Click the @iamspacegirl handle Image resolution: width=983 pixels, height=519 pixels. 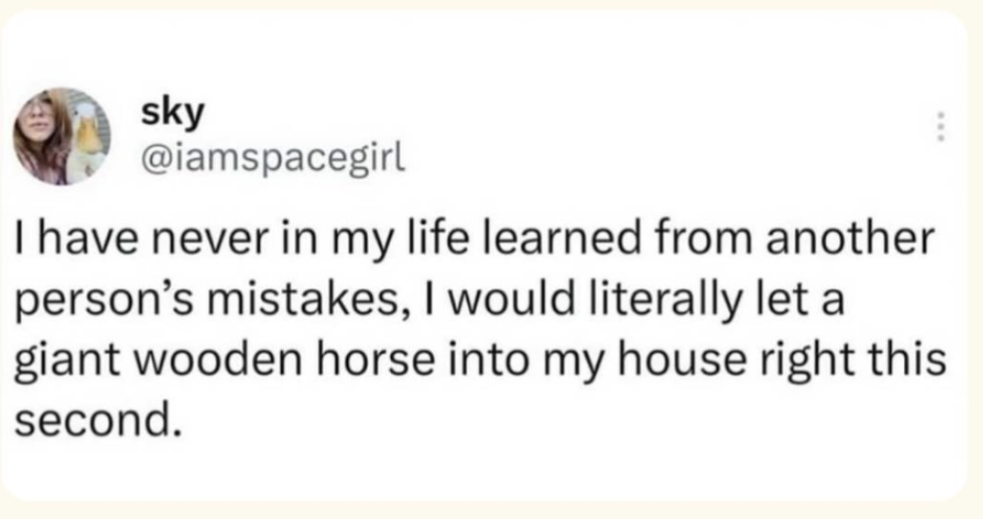(274, 159)
